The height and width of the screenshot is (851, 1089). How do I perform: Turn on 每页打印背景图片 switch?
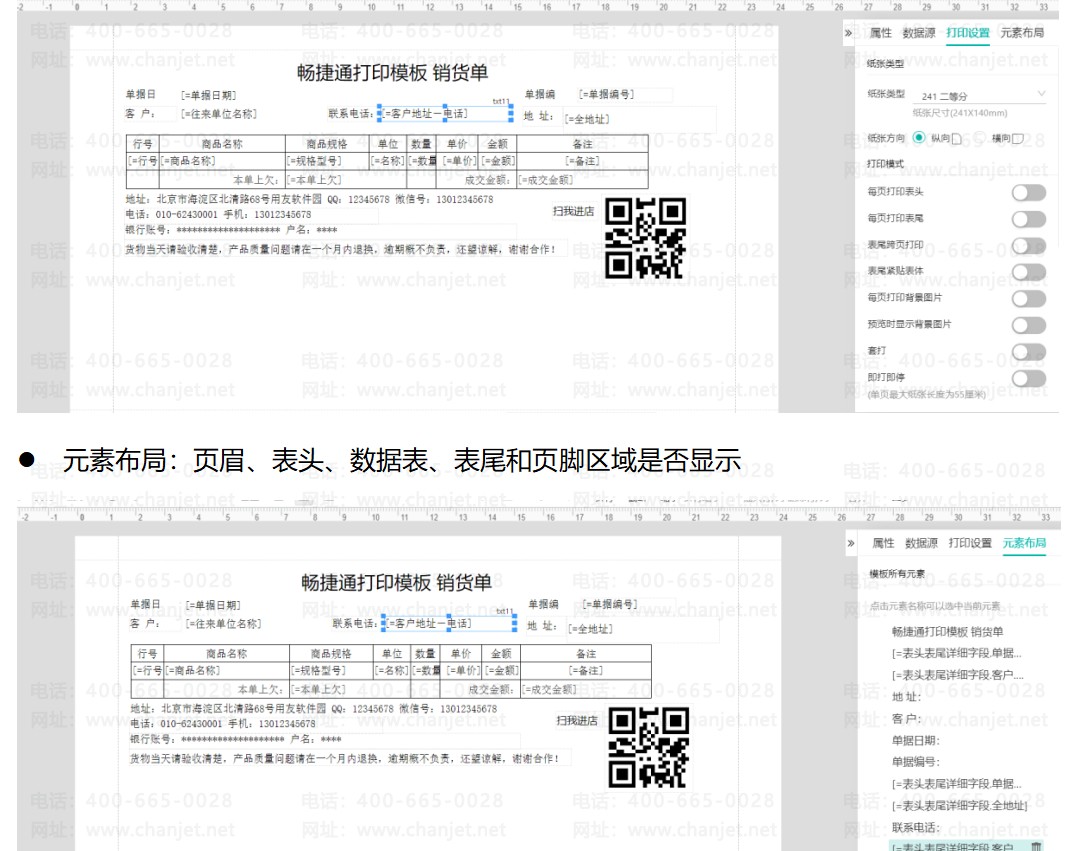click(1029, 299)
